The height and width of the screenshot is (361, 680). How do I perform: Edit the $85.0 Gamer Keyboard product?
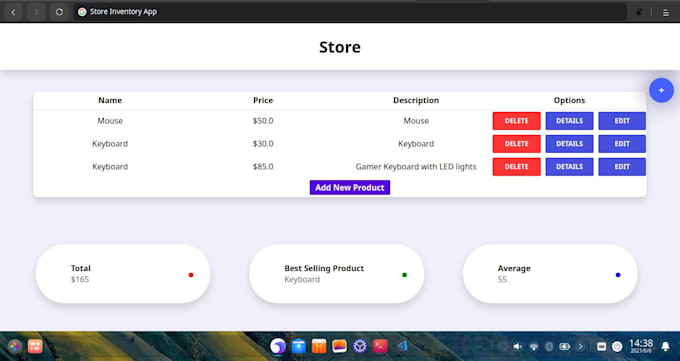pos(622,167)
